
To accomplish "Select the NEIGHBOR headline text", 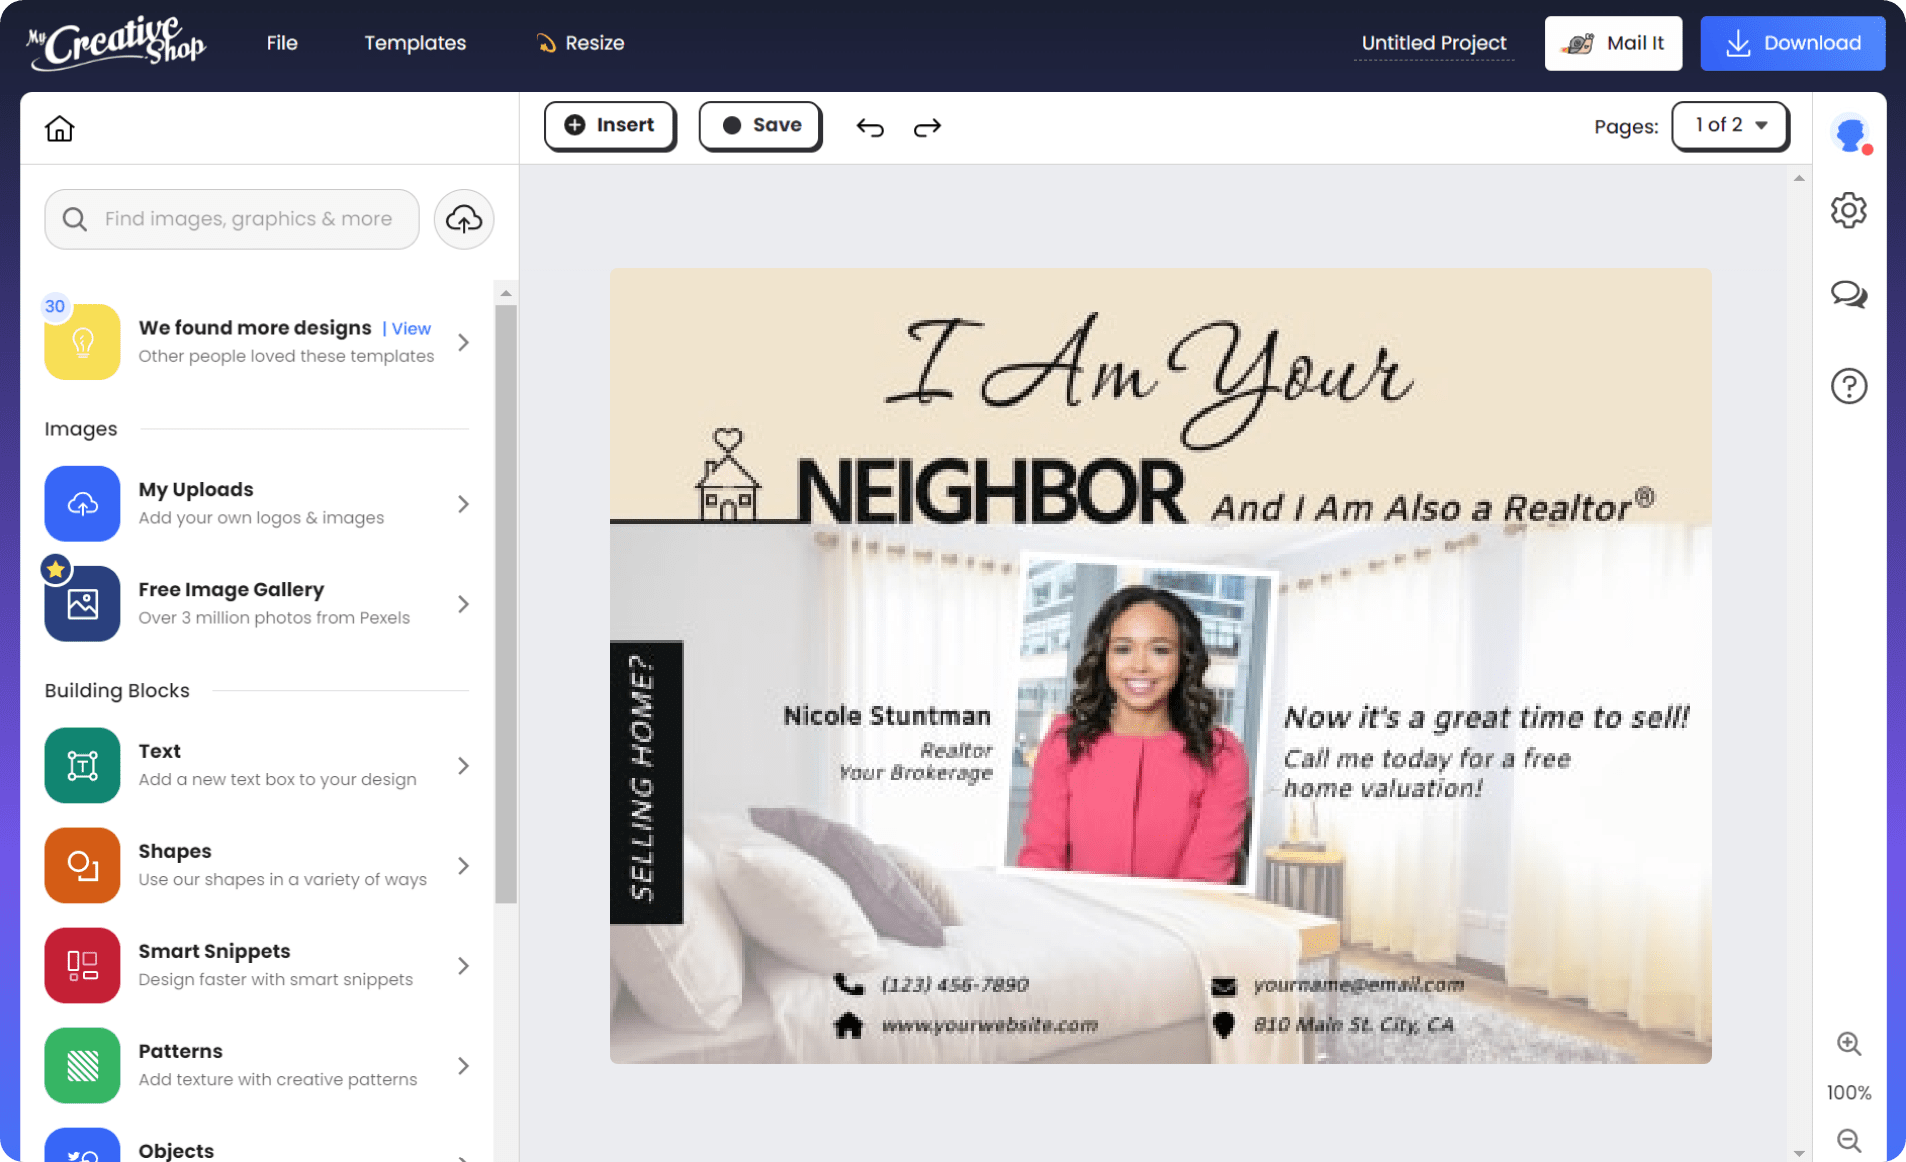I will point(990,491).
